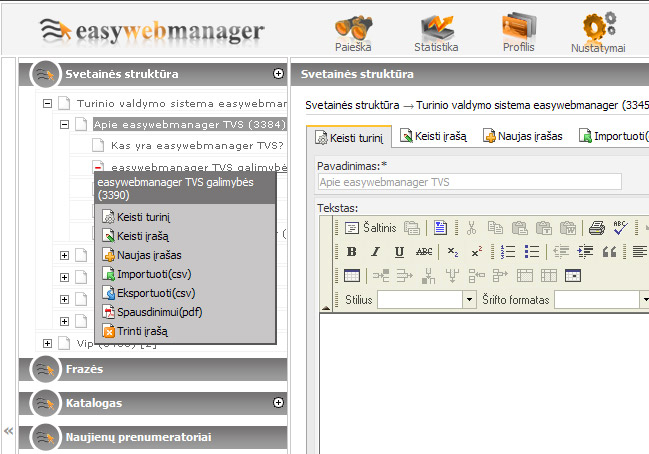Click the Increase indent icon

(585, 252)
